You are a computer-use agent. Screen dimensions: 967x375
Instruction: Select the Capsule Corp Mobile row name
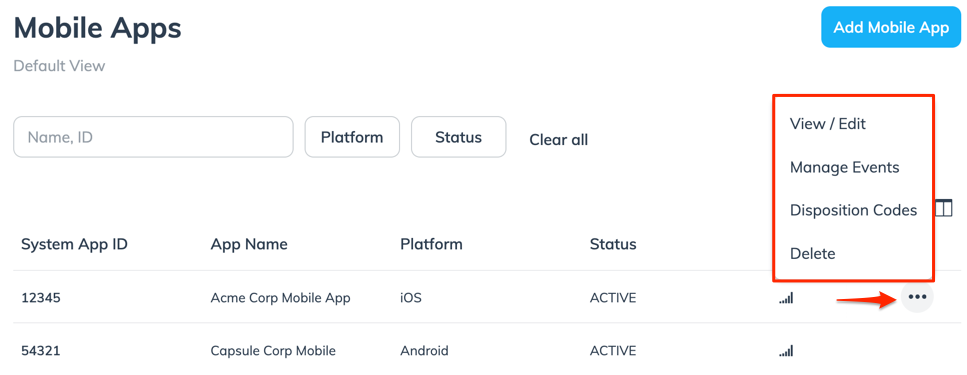[x=273, y=351]
